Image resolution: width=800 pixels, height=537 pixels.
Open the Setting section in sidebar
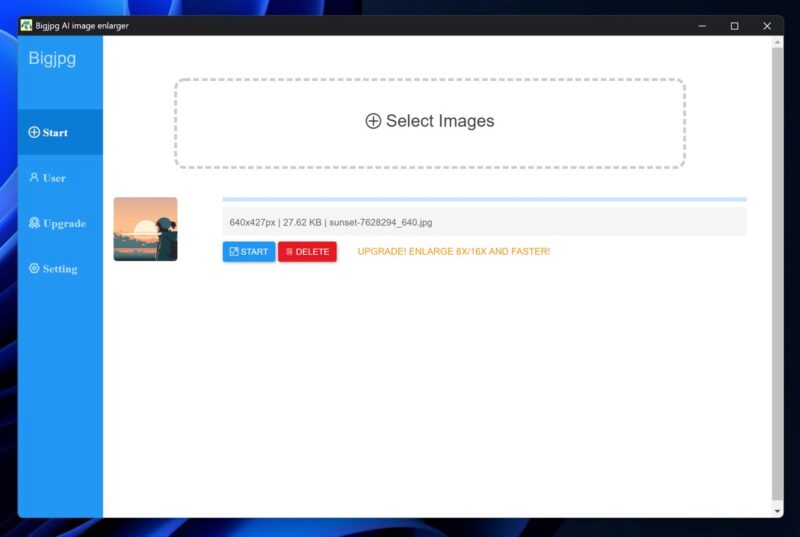coord(60,268)
